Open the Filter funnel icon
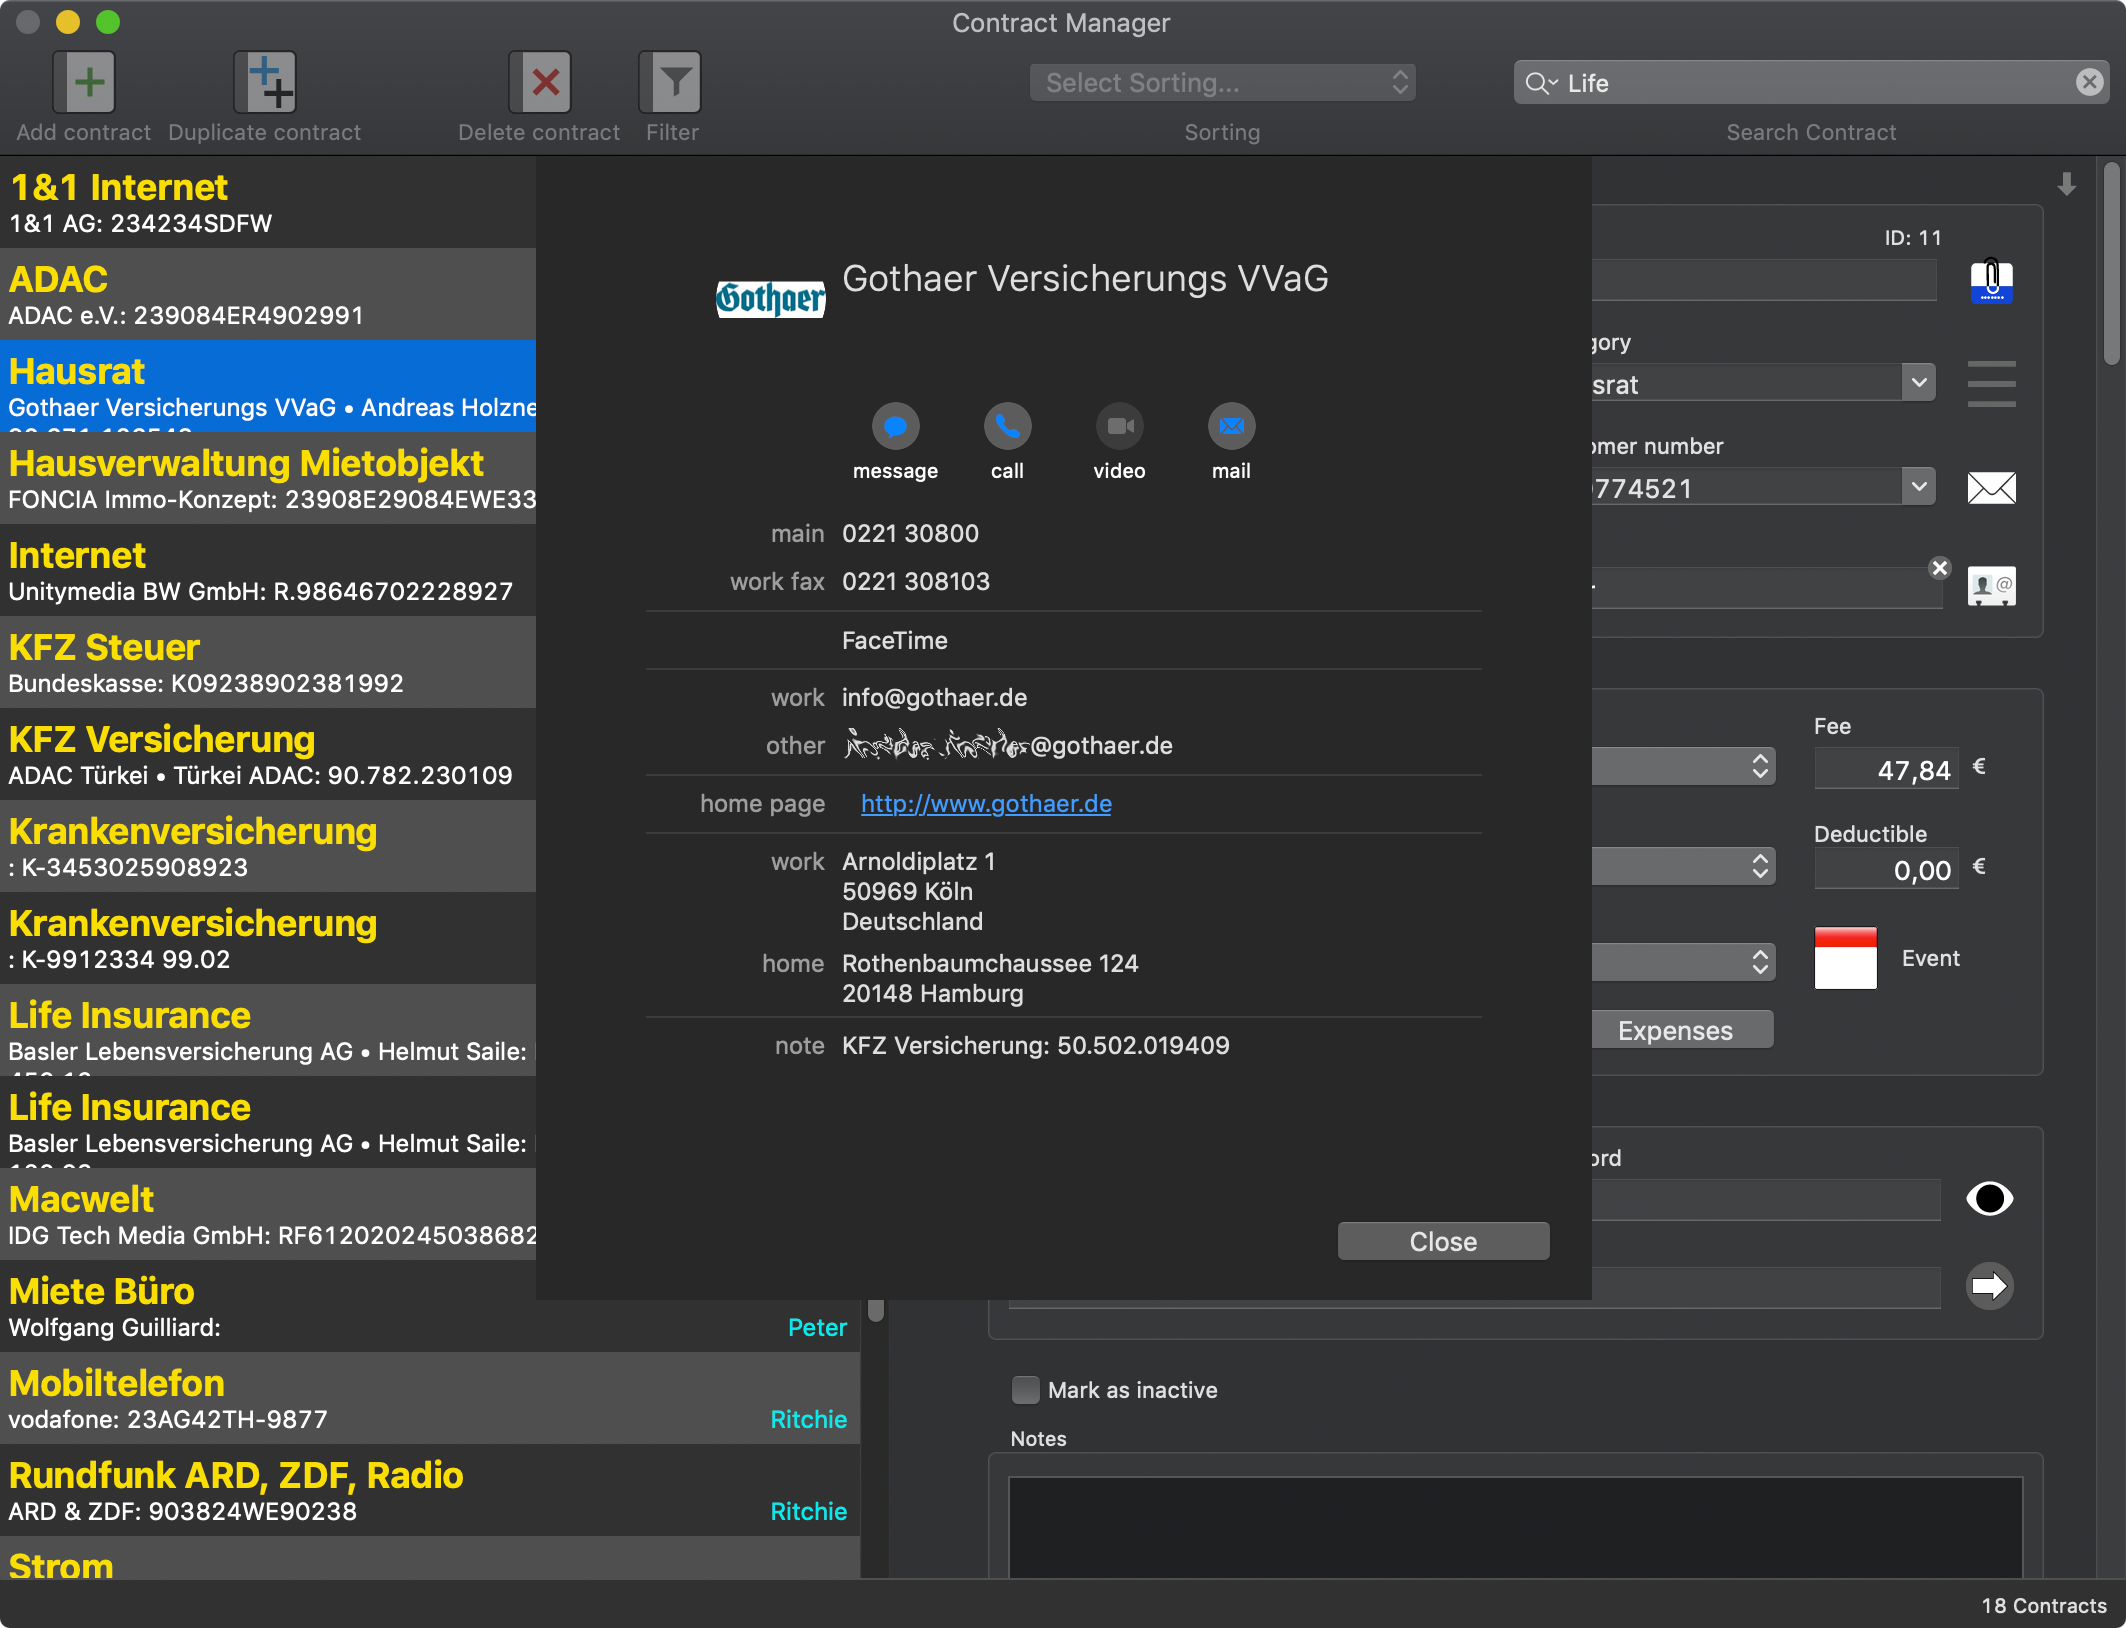This screenshot has width=2126, height=1628. (x=671, y=82)
